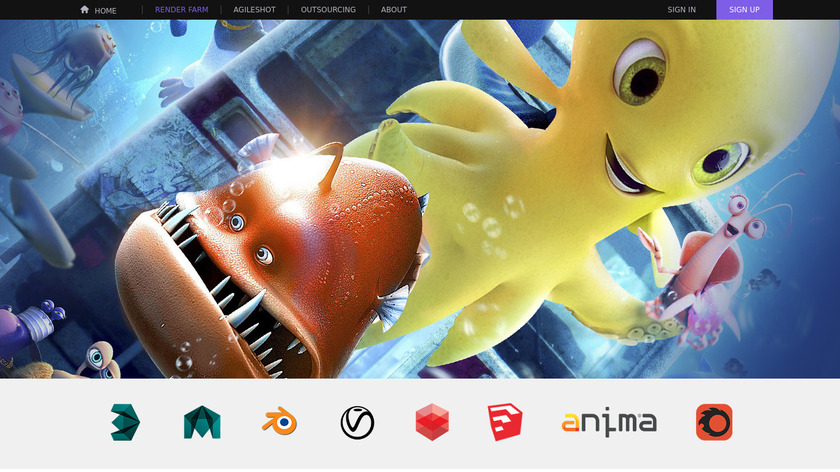
Task: Go to the AGILESHOT page
Action: pyautogui.click(x=254, y=10)
